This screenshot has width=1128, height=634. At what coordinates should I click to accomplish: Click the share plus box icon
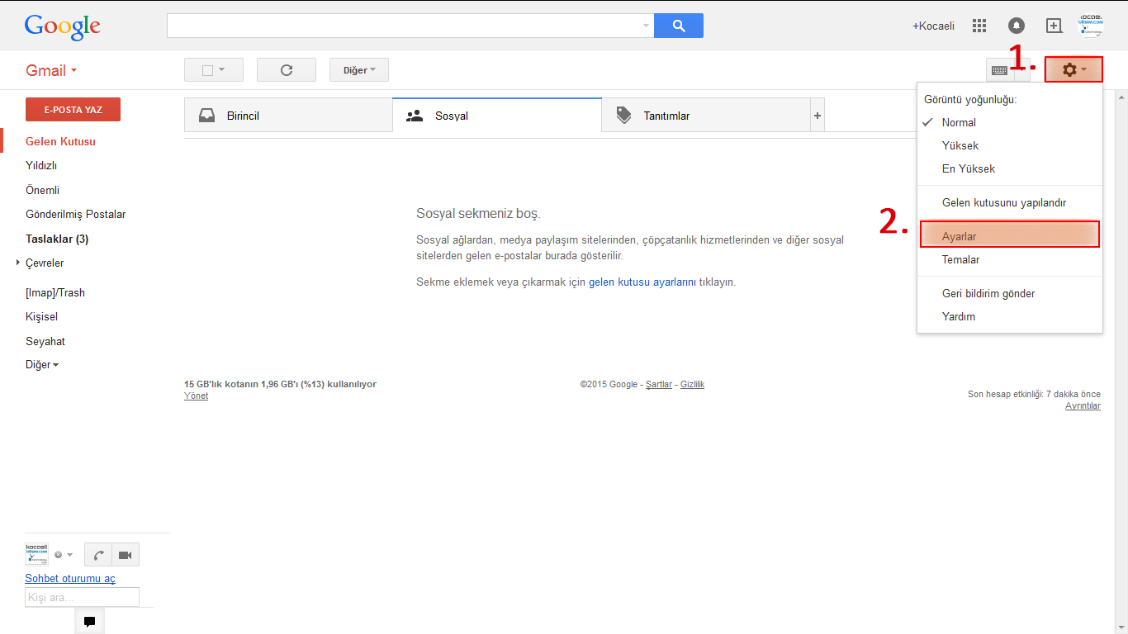point(1053,26)
